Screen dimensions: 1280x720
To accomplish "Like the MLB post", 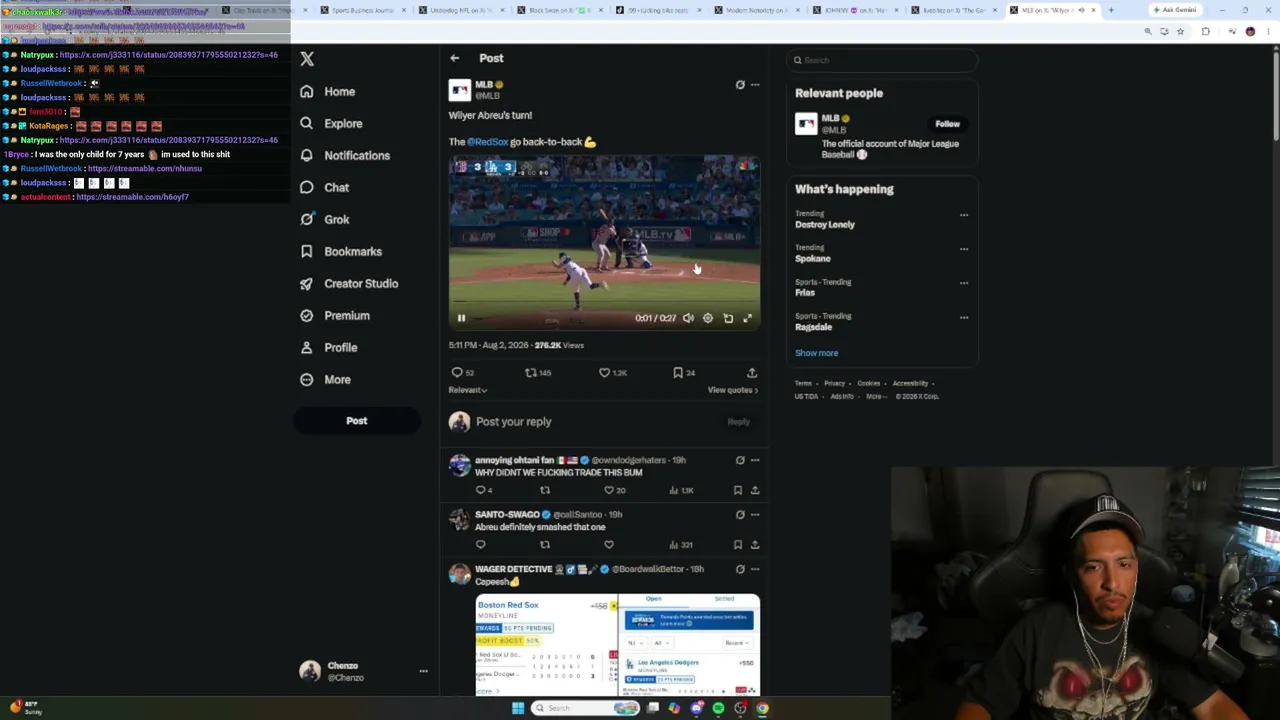I will click(604, 372).
